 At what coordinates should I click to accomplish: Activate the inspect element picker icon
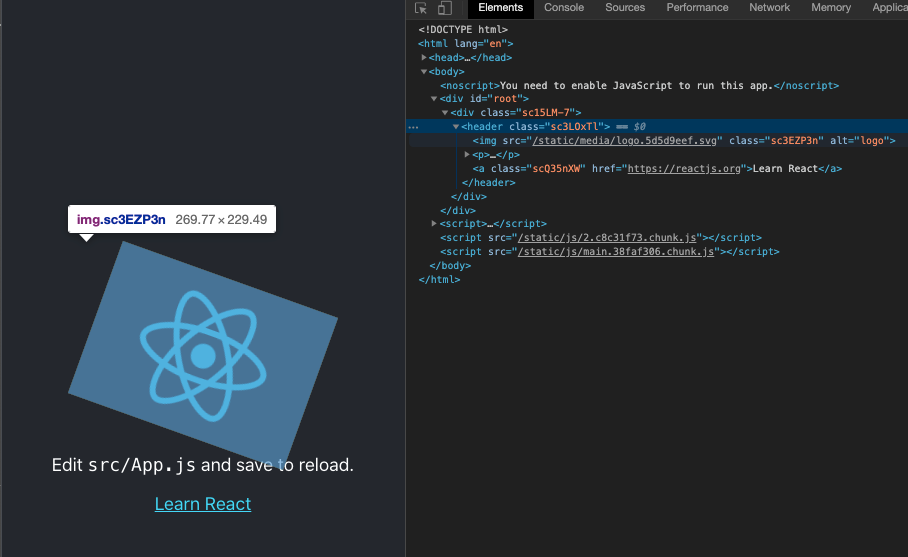tap(421, 8)
